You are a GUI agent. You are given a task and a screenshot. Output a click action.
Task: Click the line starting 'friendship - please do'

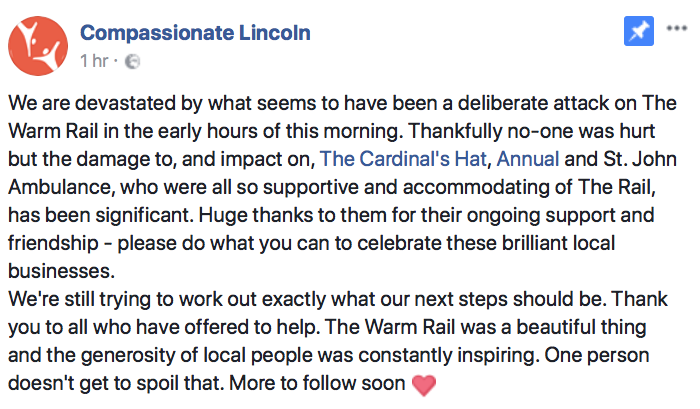pos(312,243)
